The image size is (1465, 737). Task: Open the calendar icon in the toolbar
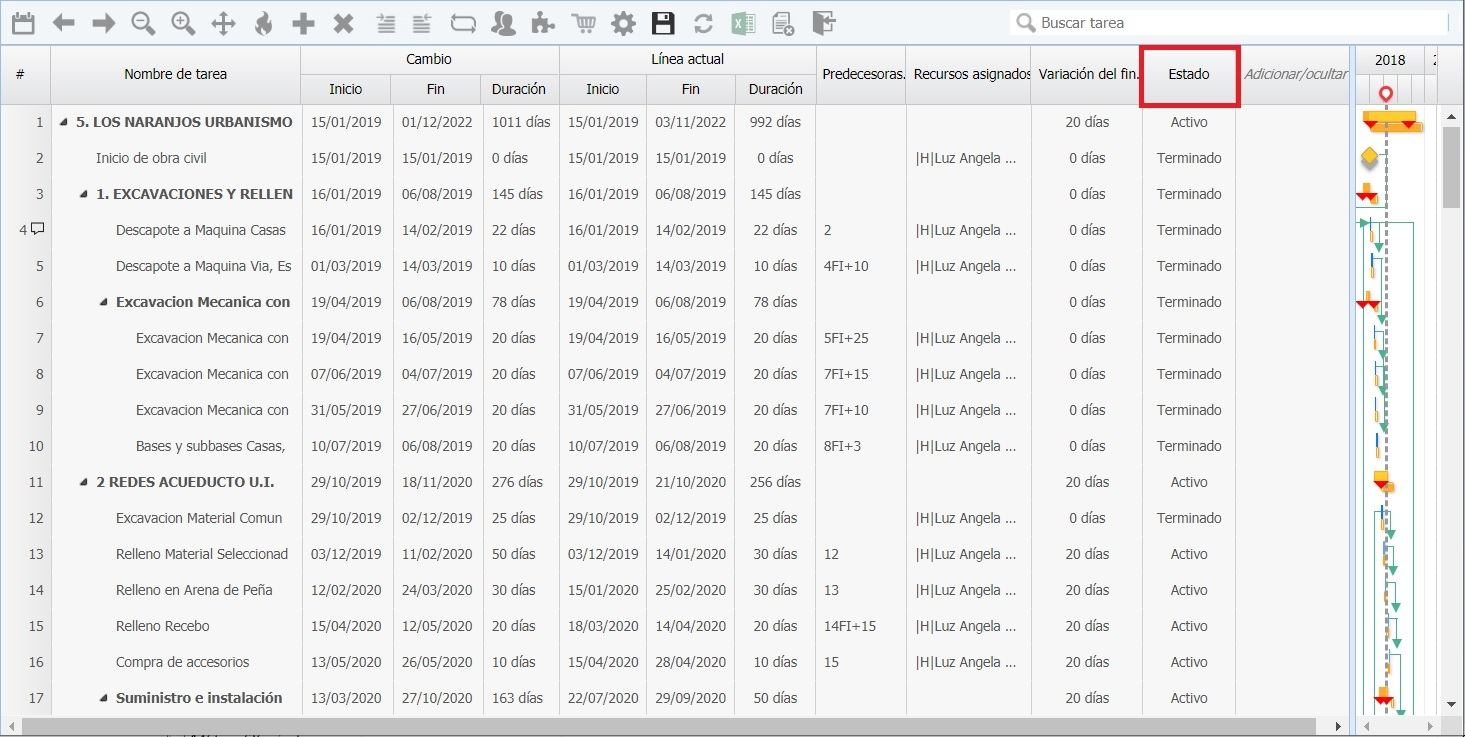[x=23, y=22]
